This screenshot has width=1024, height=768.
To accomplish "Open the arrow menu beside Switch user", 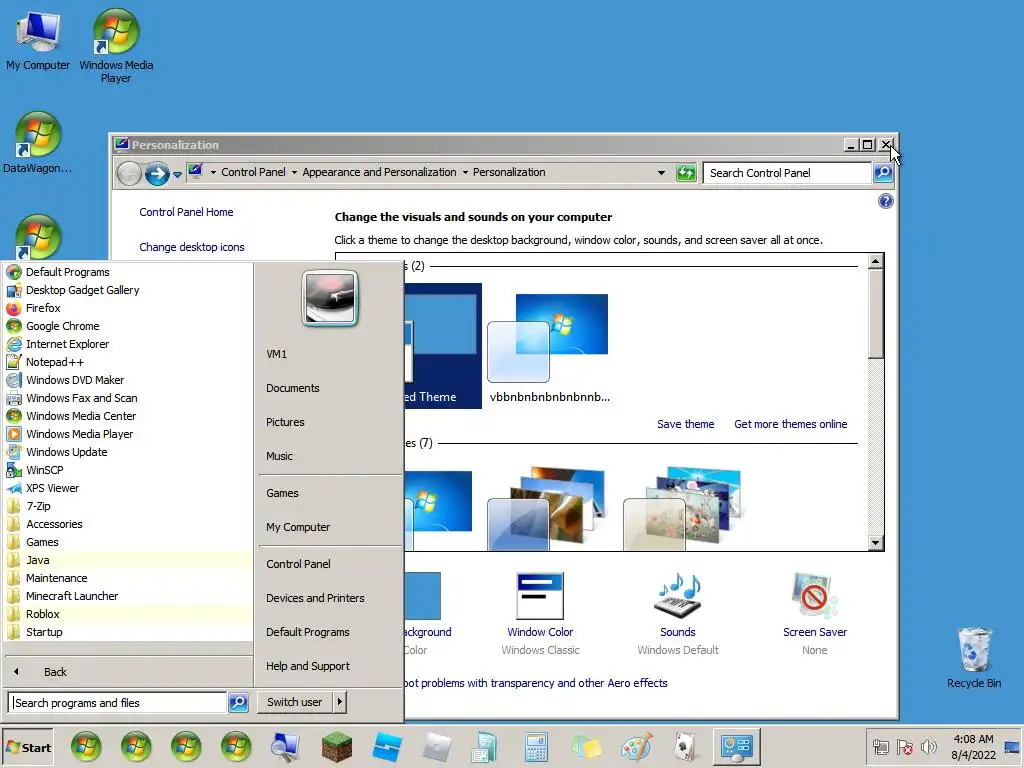I will tap(340, 702).
